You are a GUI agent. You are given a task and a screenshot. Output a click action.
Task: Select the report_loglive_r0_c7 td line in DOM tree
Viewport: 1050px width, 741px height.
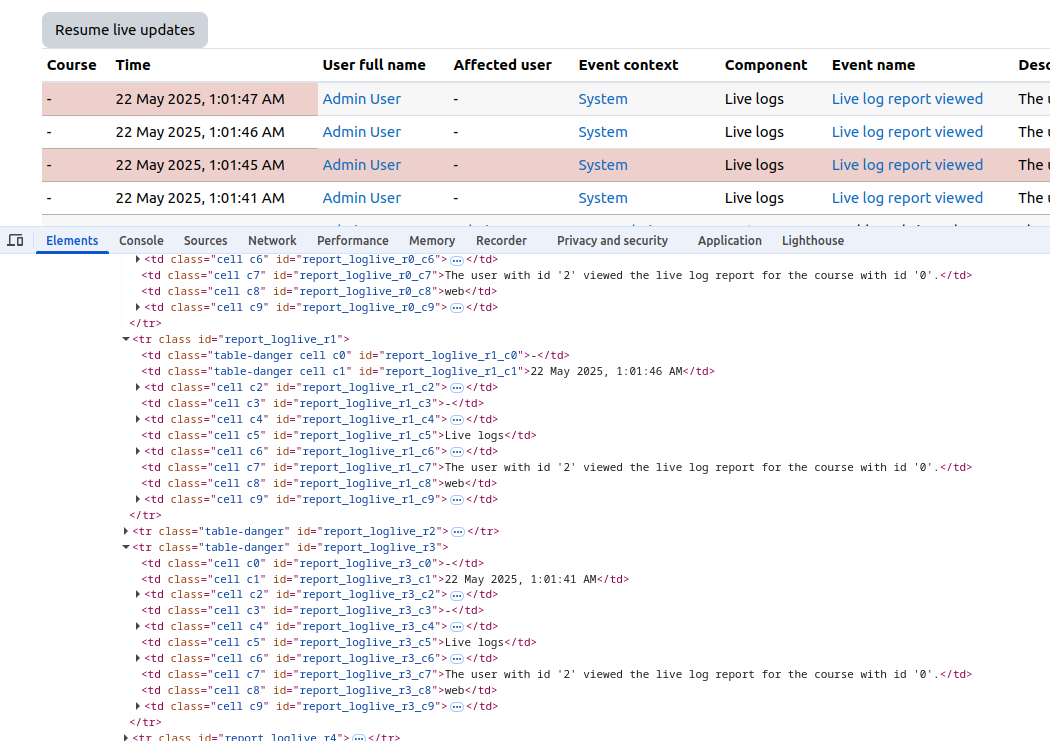[x=556, y=276]
